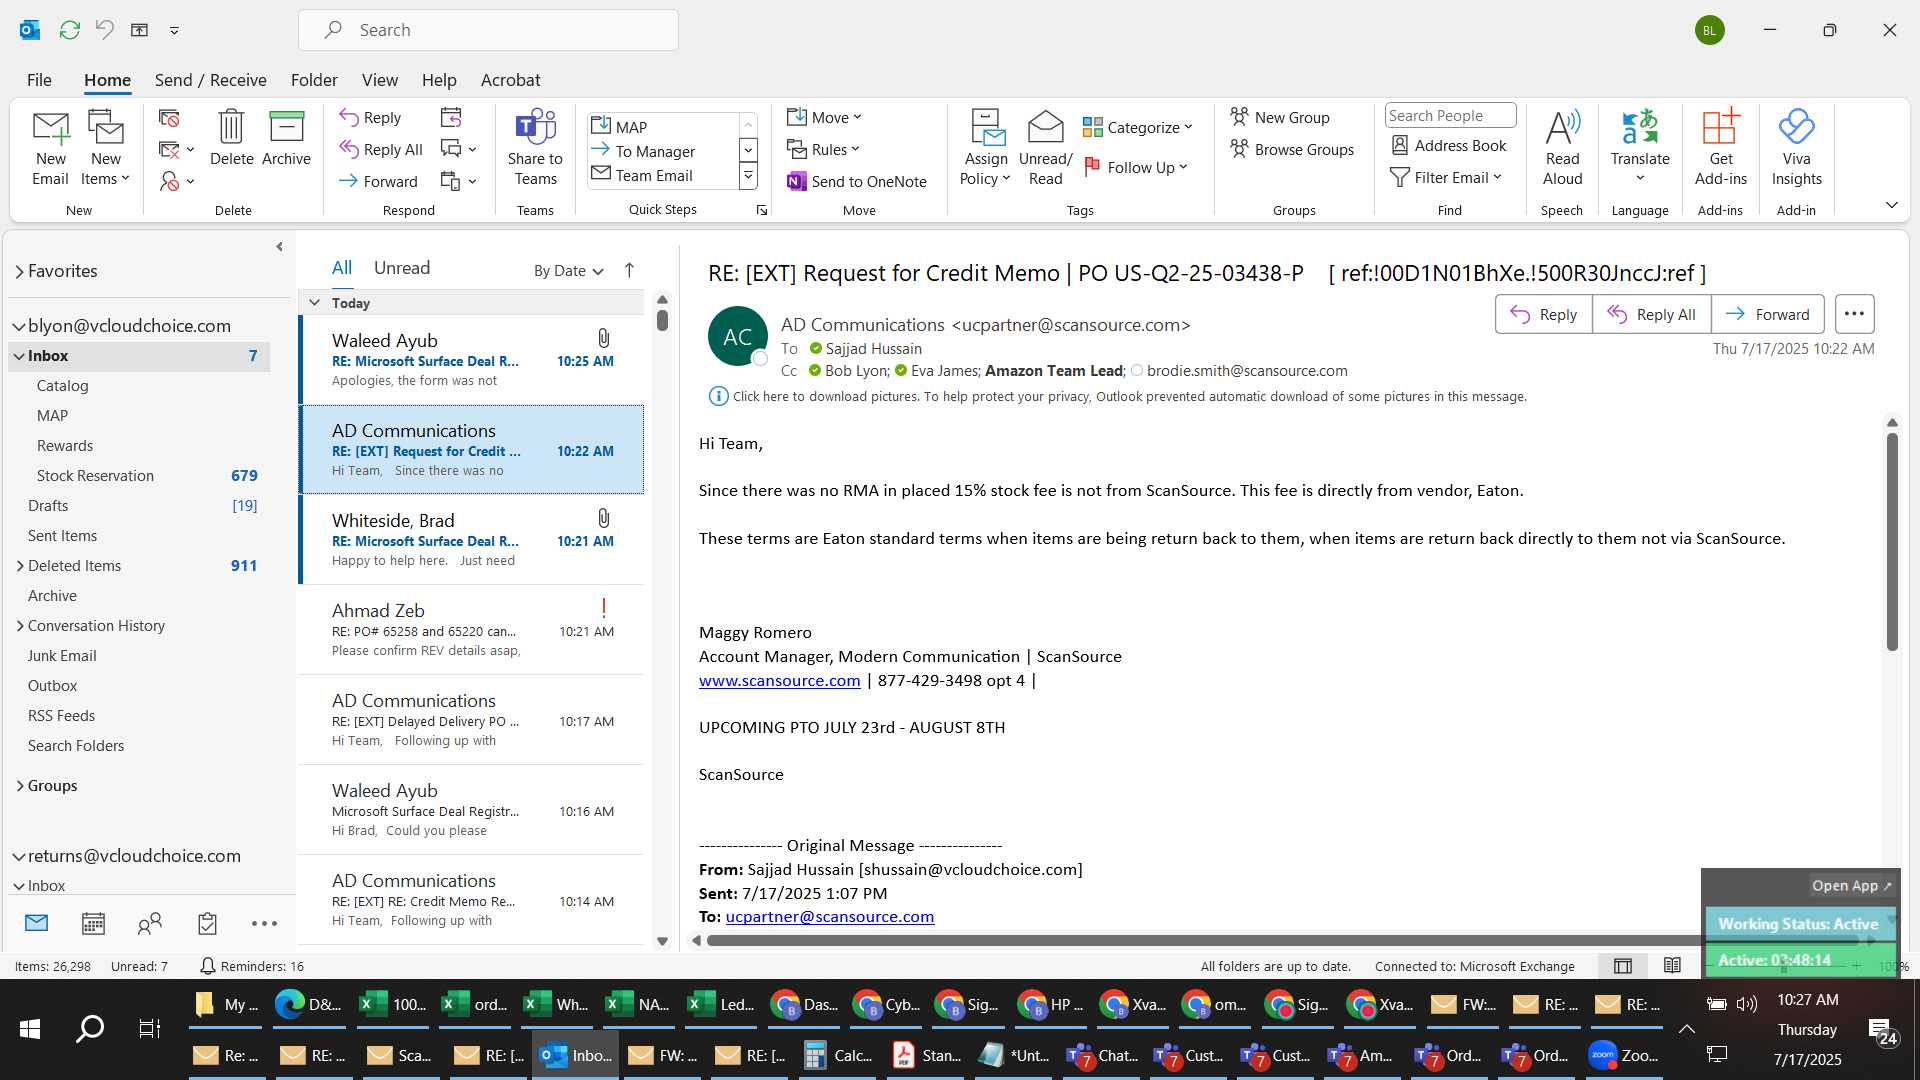
Task: Open Viva Insights add-in
Action: (x=1796, y=148)
